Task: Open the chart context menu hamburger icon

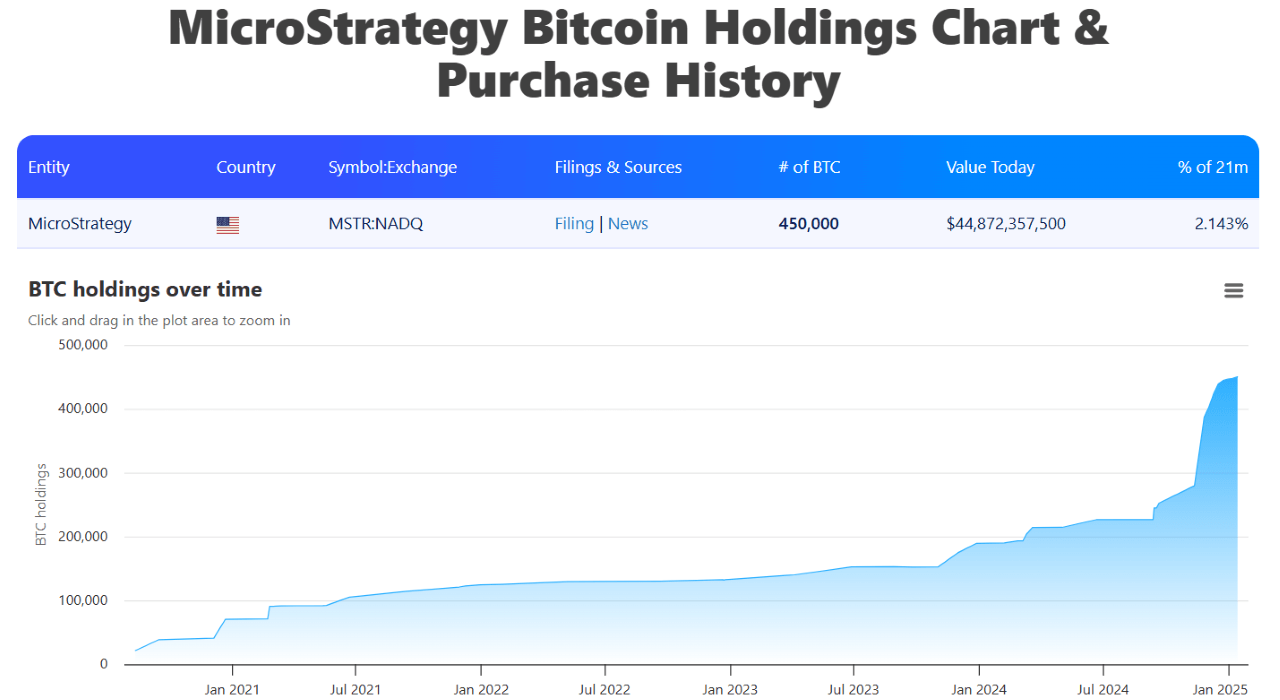Action: tap(1233, 290)
